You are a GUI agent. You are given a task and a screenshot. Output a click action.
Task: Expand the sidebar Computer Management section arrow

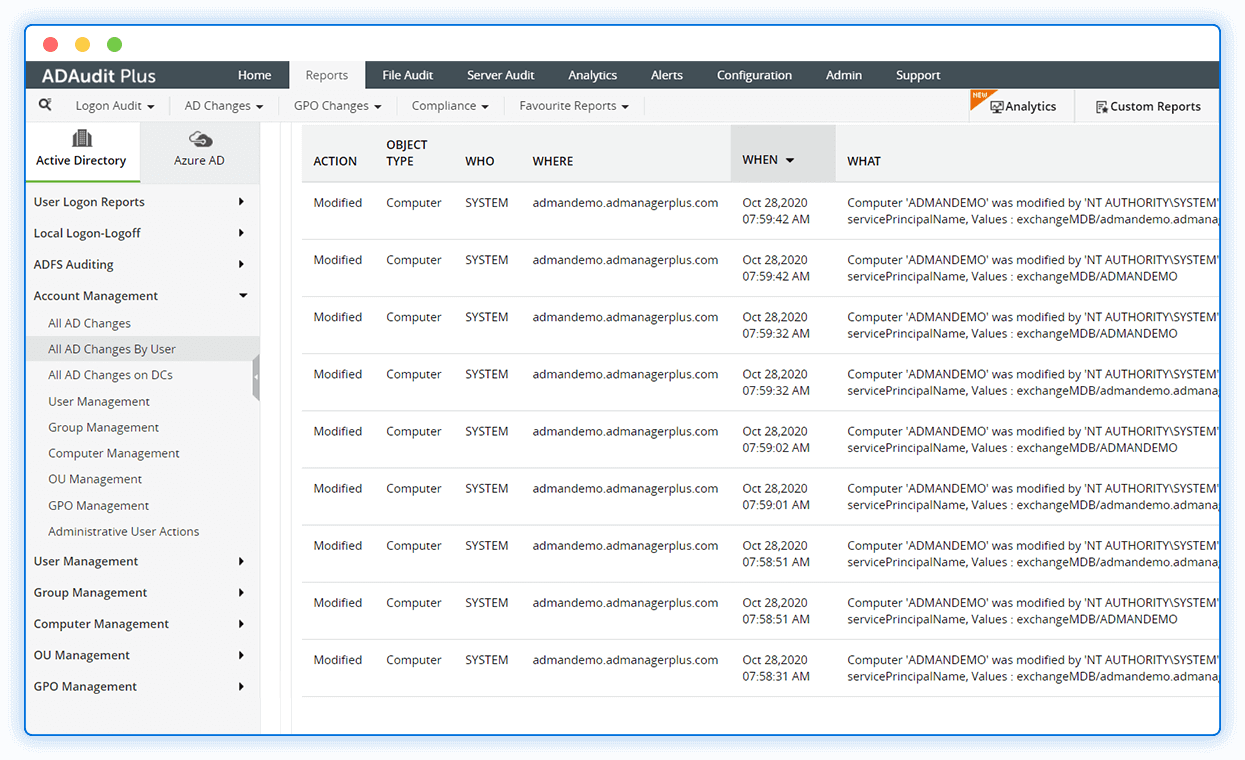click(x=241, y=624)
